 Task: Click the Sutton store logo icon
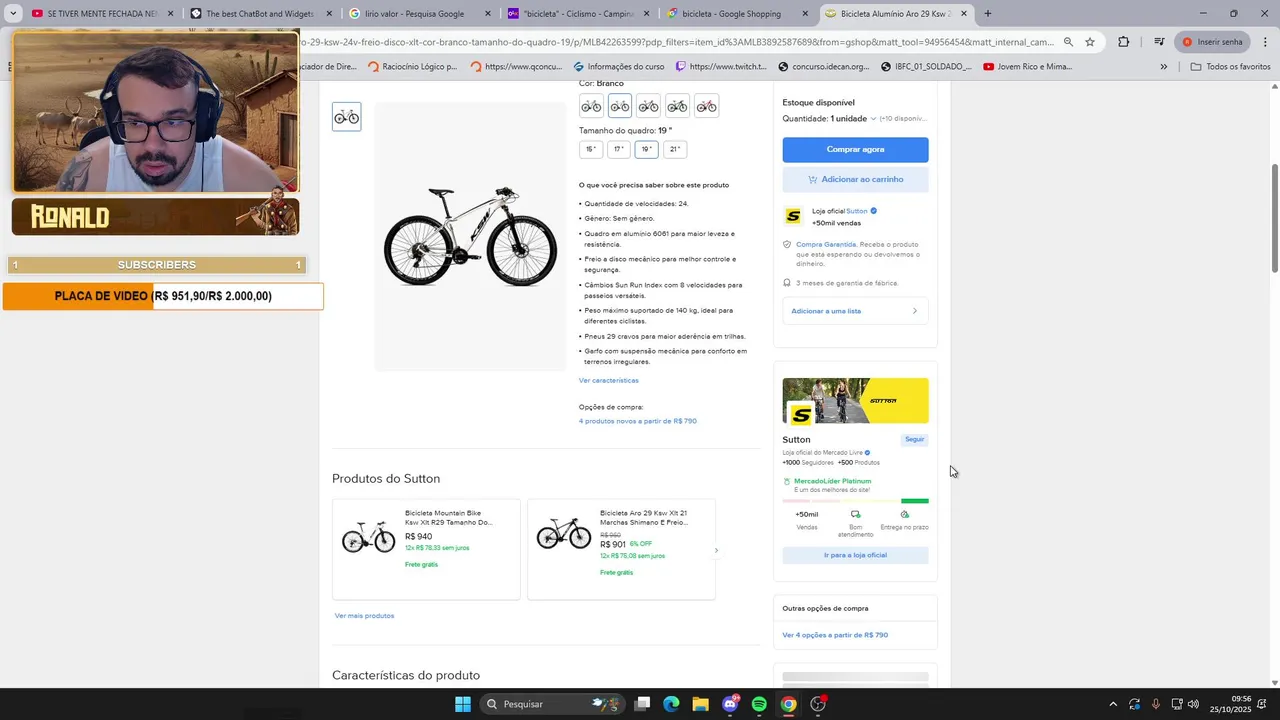[793, 216]
